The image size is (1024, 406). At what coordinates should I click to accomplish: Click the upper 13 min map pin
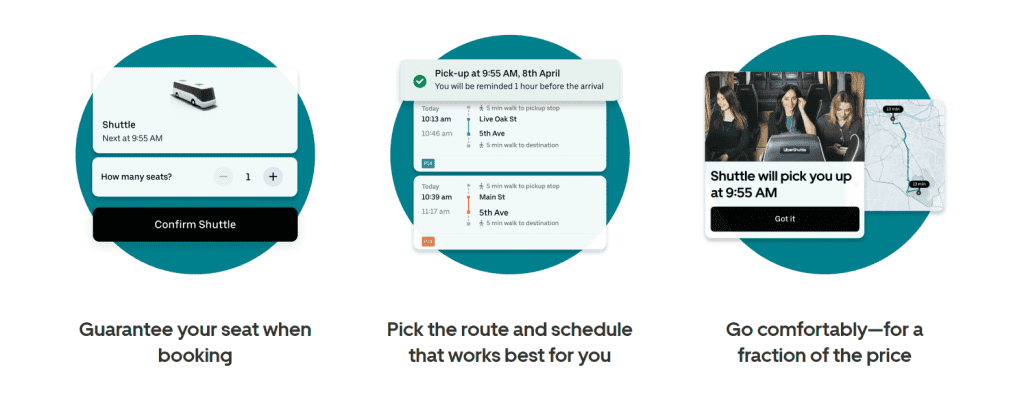click(x=891, y=110)
